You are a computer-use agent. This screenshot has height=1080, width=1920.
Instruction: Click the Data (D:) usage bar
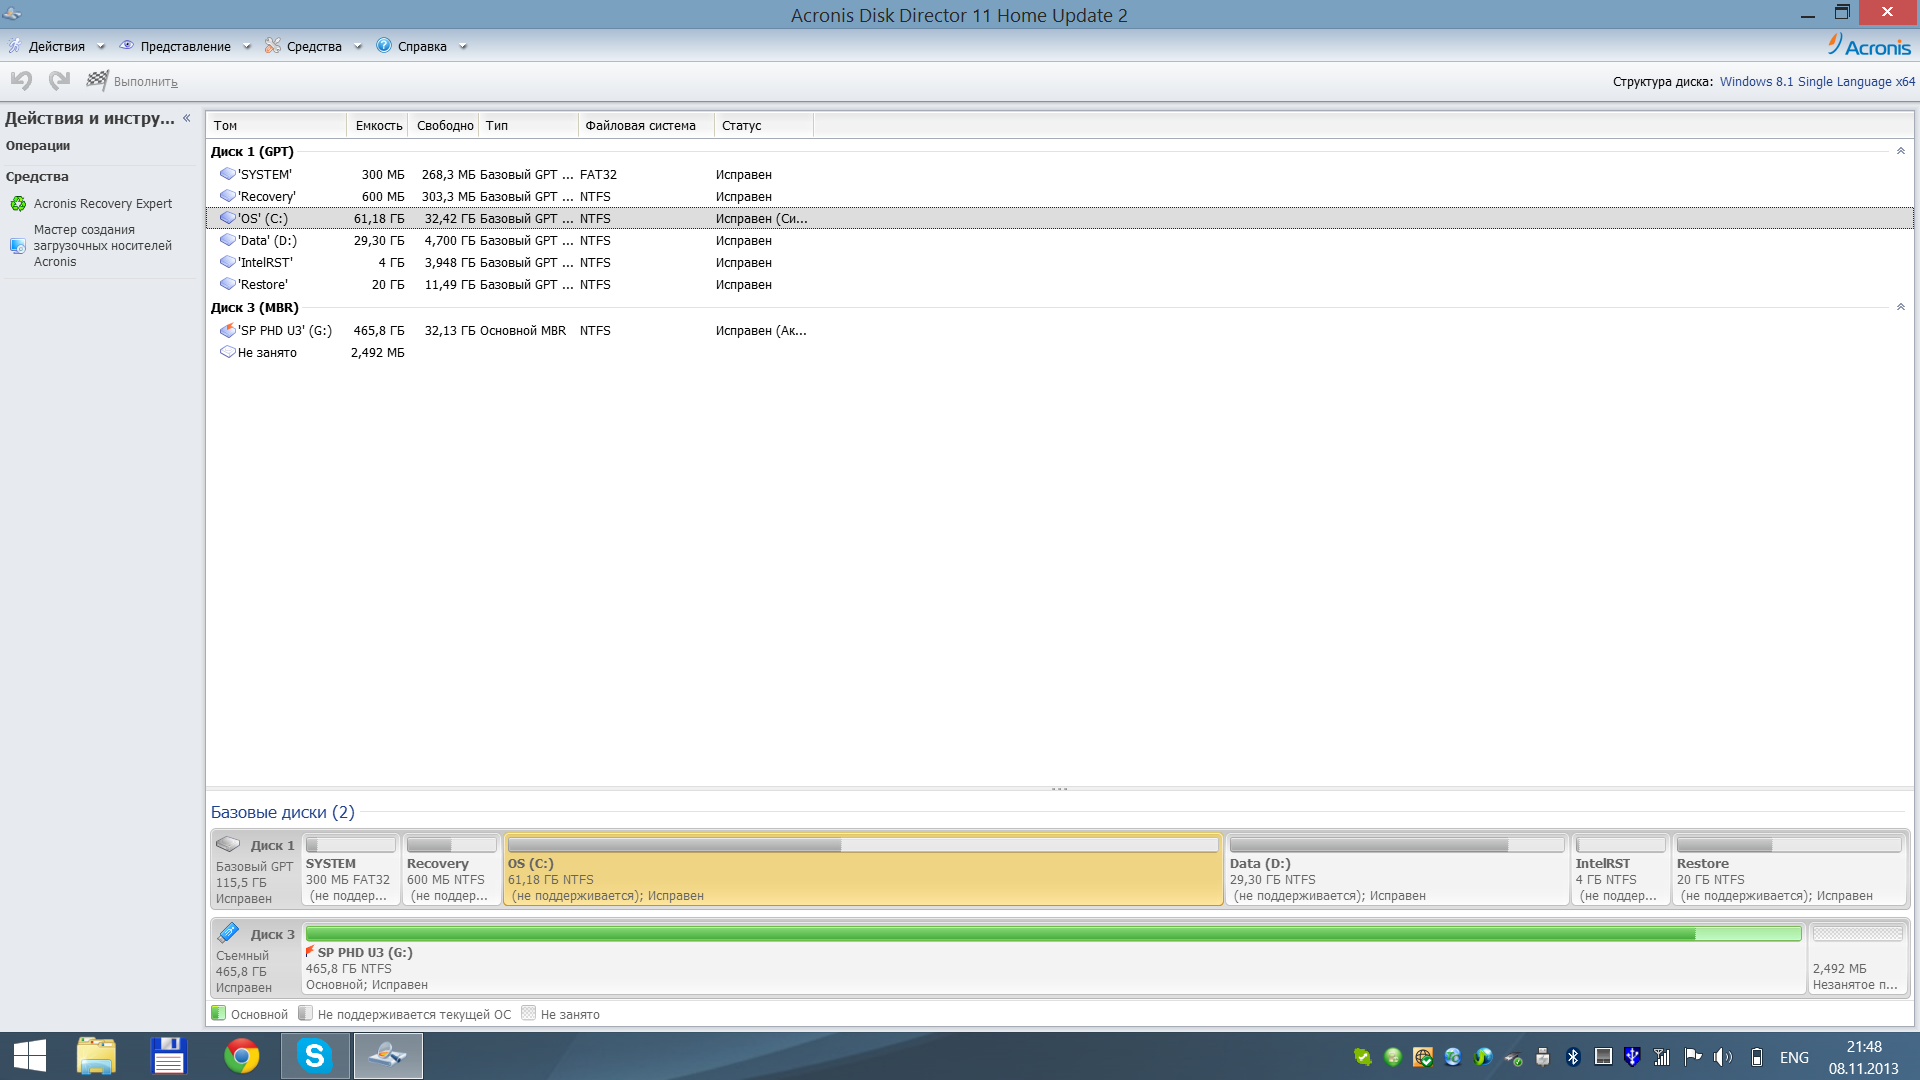(1397, 845)
